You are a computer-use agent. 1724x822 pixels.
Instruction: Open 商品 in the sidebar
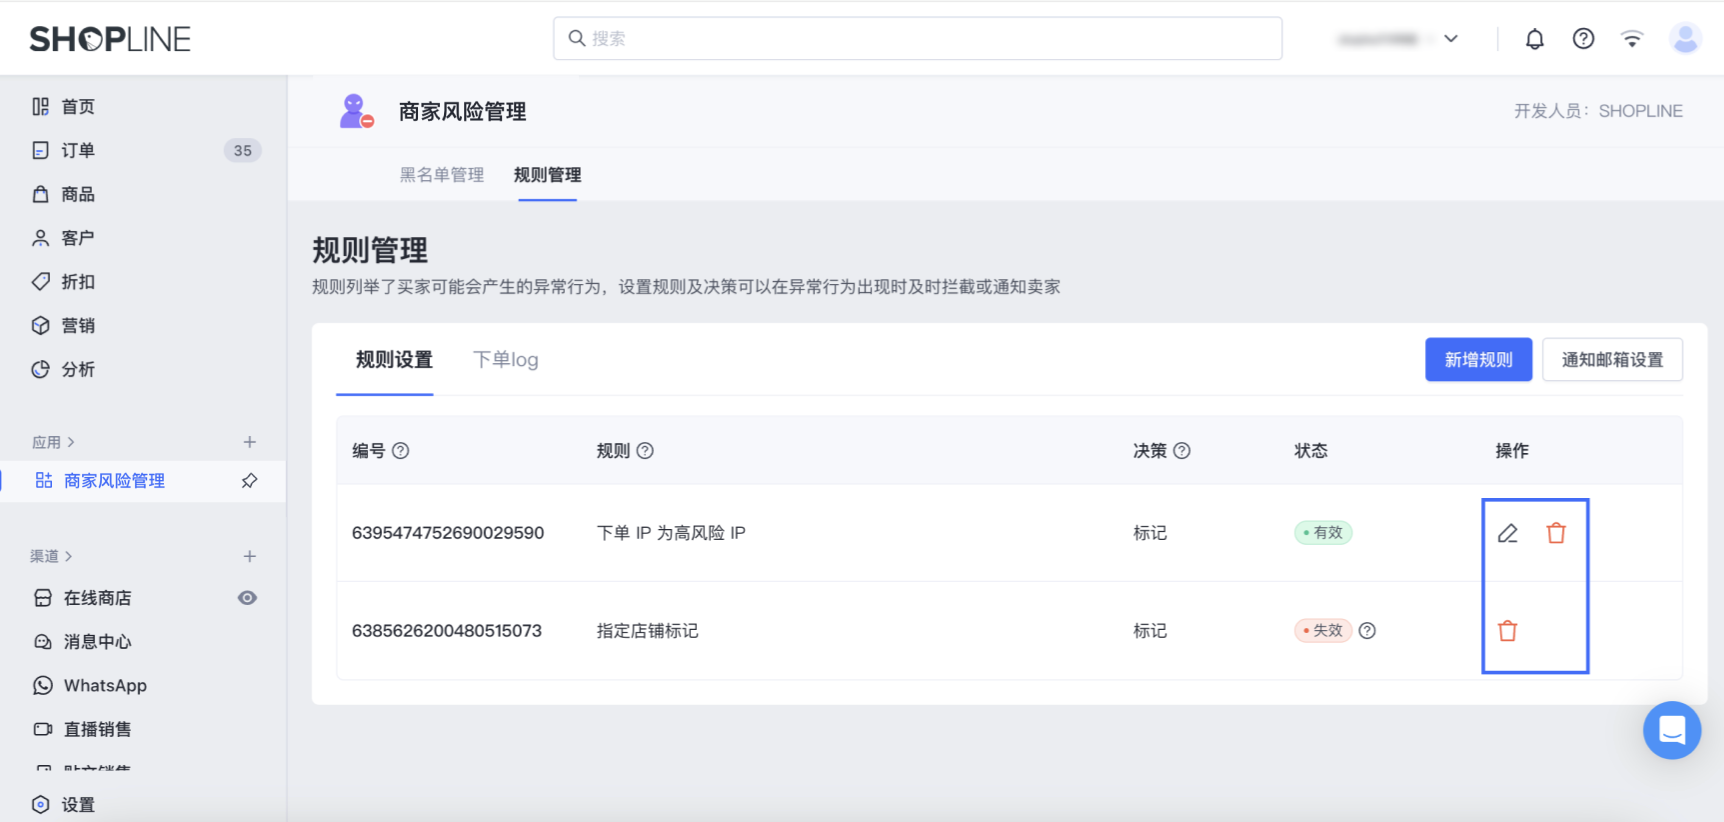(78, 194)
